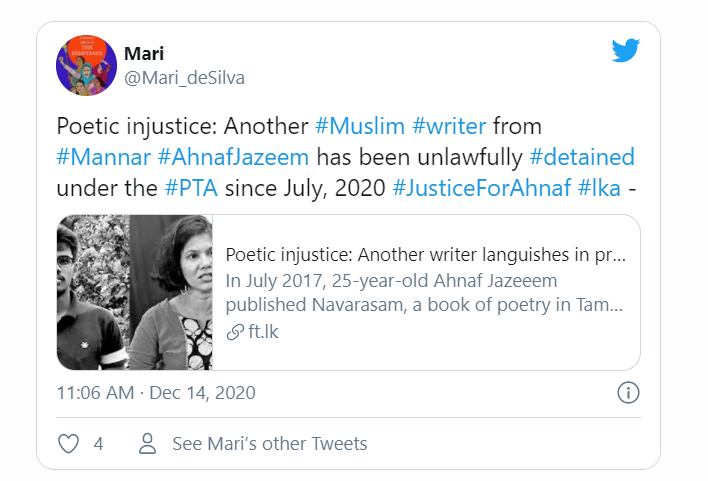Open the article preview thumbnail image
Viewport: 708px width, 481px height.
coord(134,293)
